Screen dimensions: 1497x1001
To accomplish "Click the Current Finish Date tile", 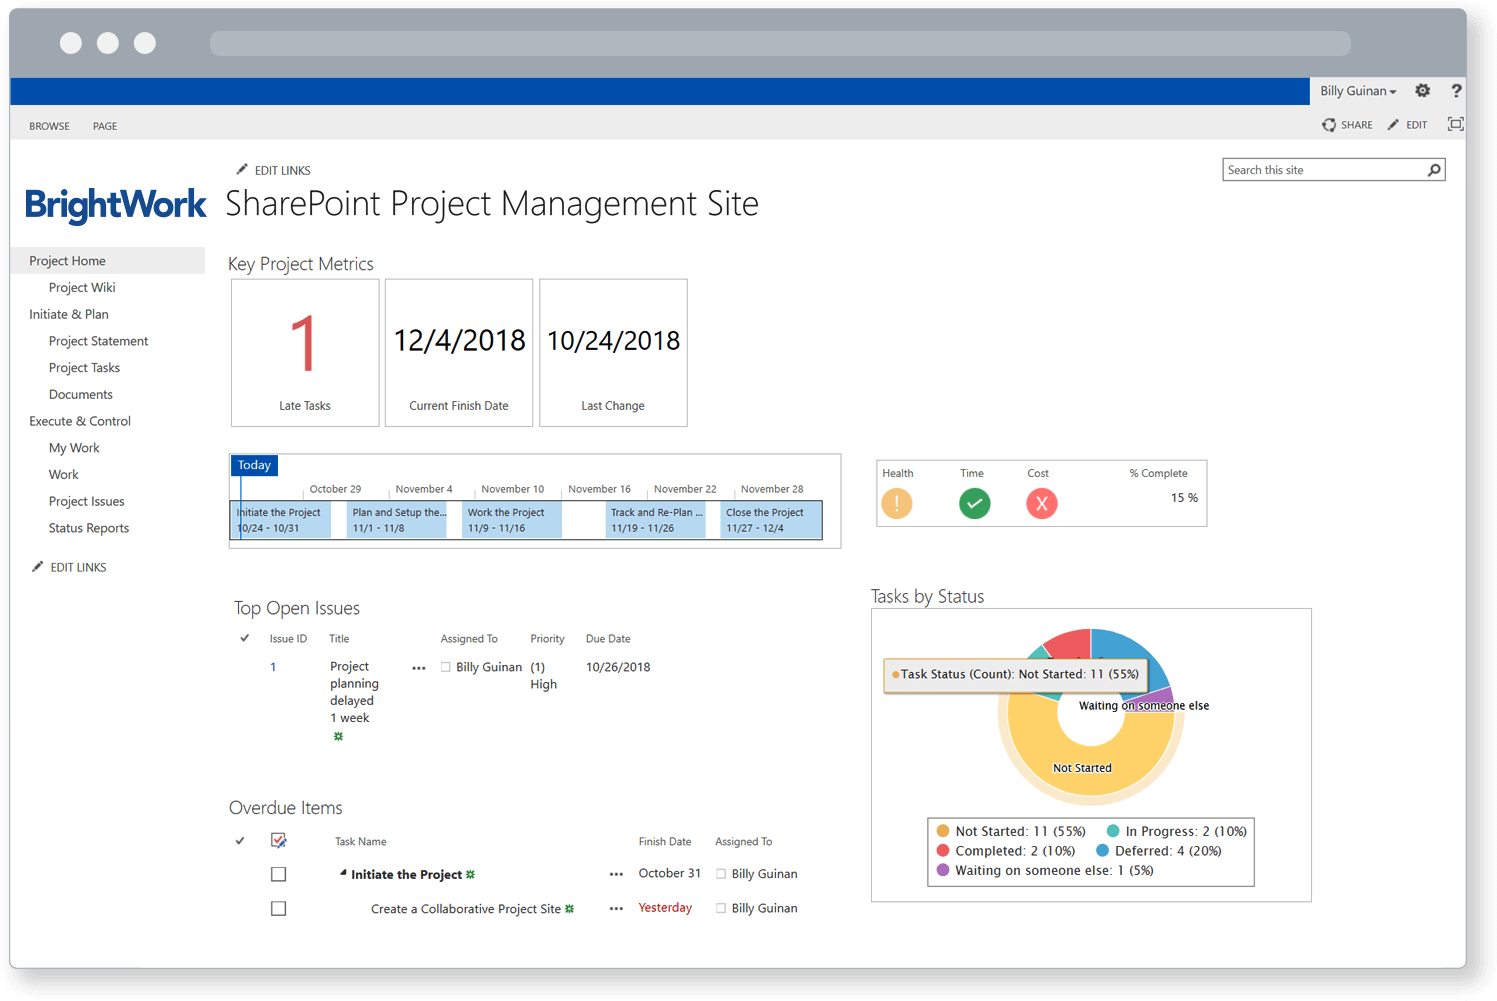I will point(459,353).
